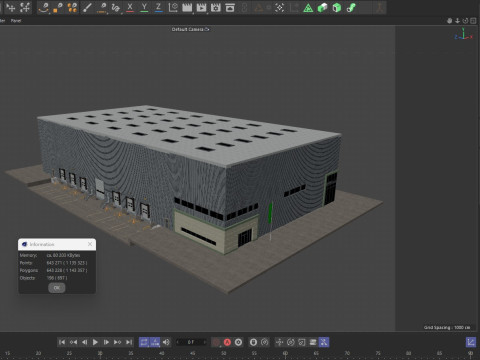Select the Scale tool in the top toolbar
The width and height of the screenshot is (480, 360).
25,7
